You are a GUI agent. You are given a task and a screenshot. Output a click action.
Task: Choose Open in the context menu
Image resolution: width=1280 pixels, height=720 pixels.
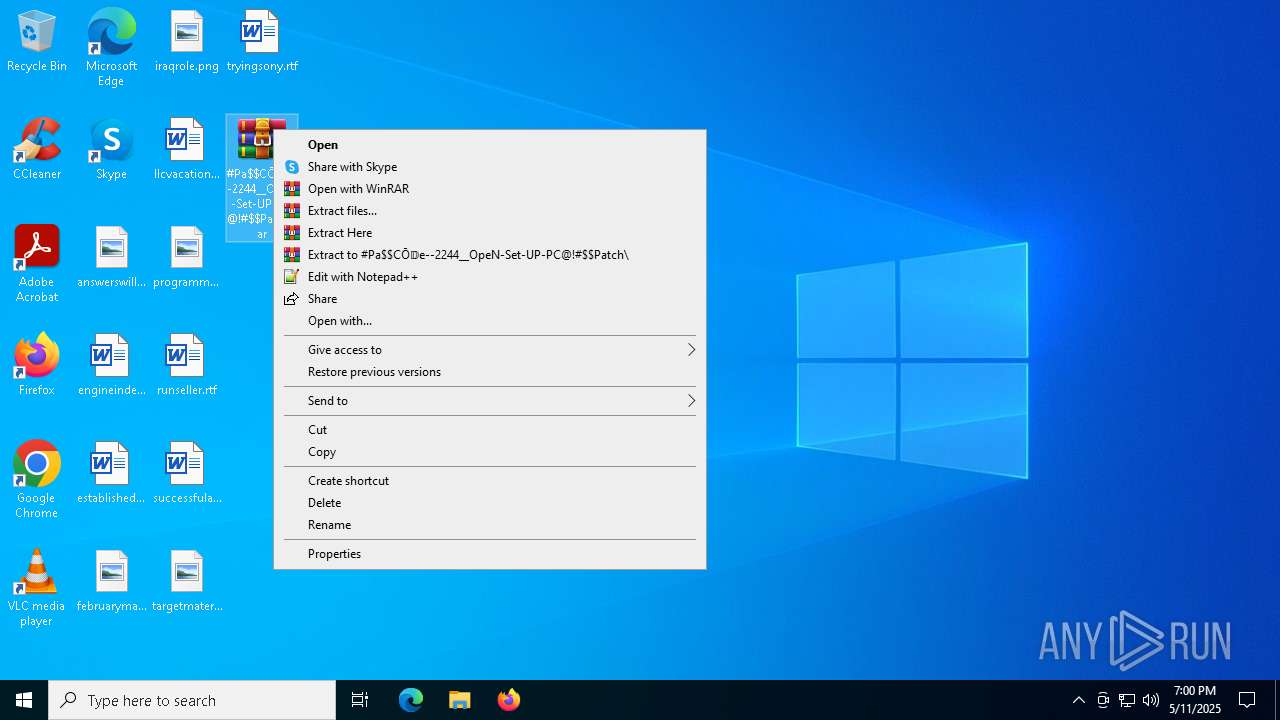490,145
